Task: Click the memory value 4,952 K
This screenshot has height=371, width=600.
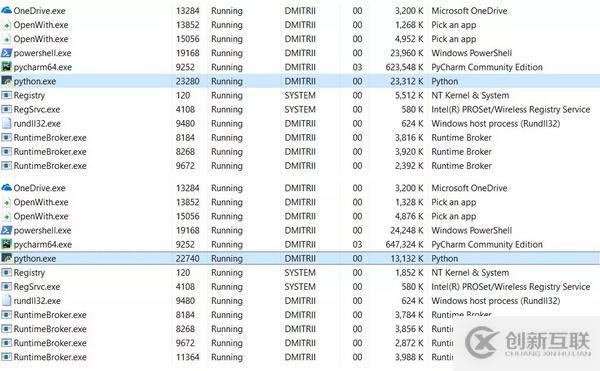Action: point(409,39)
